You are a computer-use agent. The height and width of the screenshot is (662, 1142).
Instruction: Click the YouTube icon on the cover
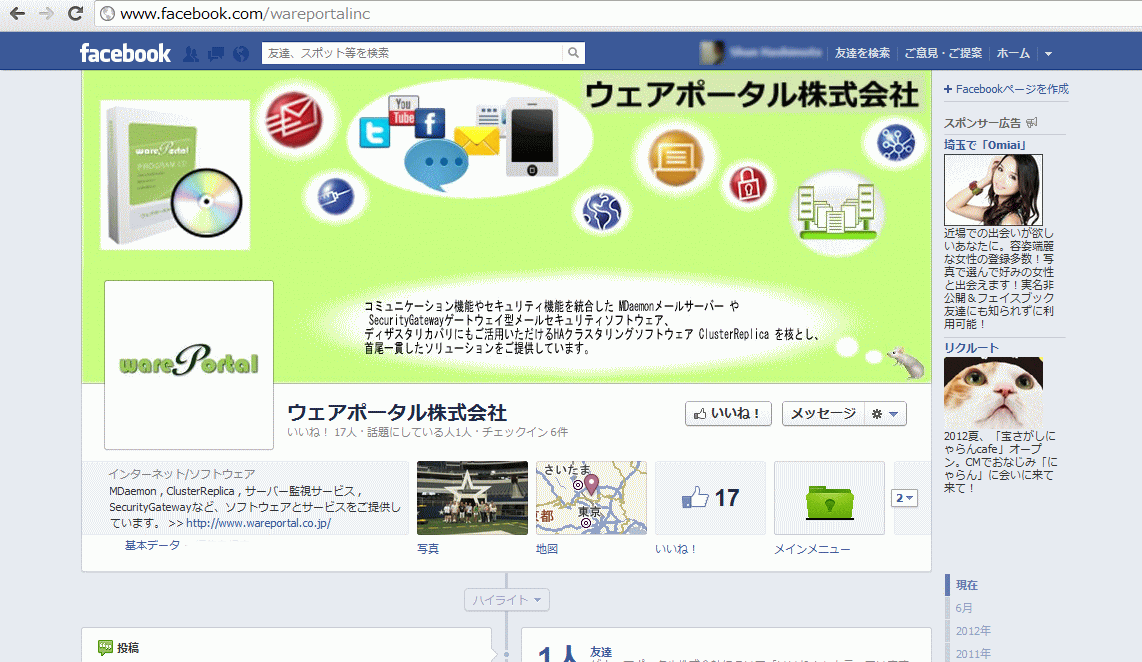click(x=403, y=110)
